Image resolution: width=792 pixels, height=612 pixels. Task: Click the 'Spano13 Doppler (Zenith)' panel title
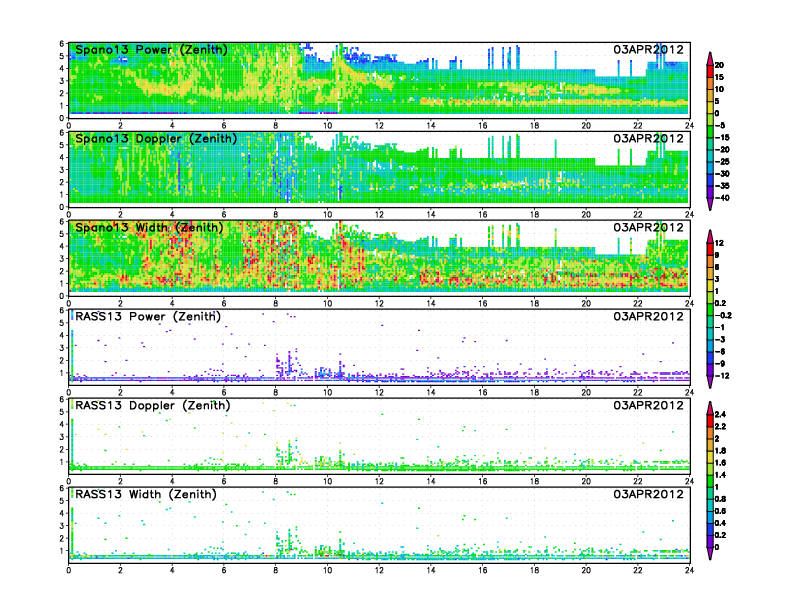click(156, 138)
